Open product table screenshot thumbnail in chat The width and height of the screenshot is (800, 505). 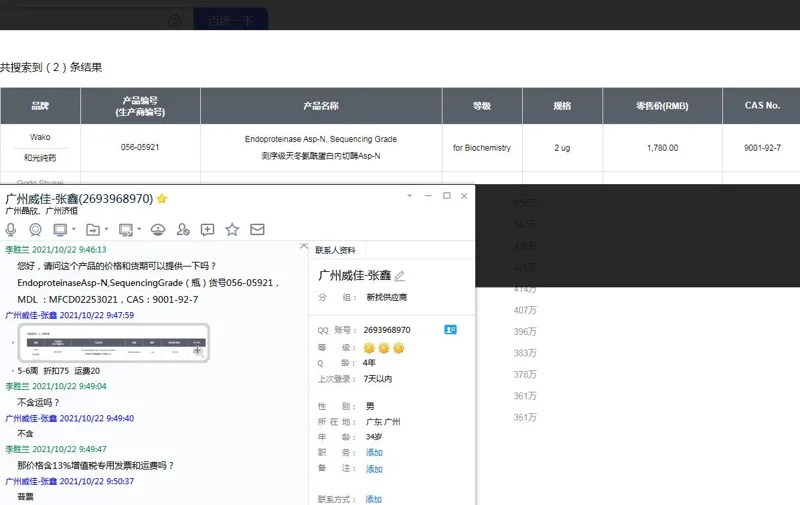(114, 343)
